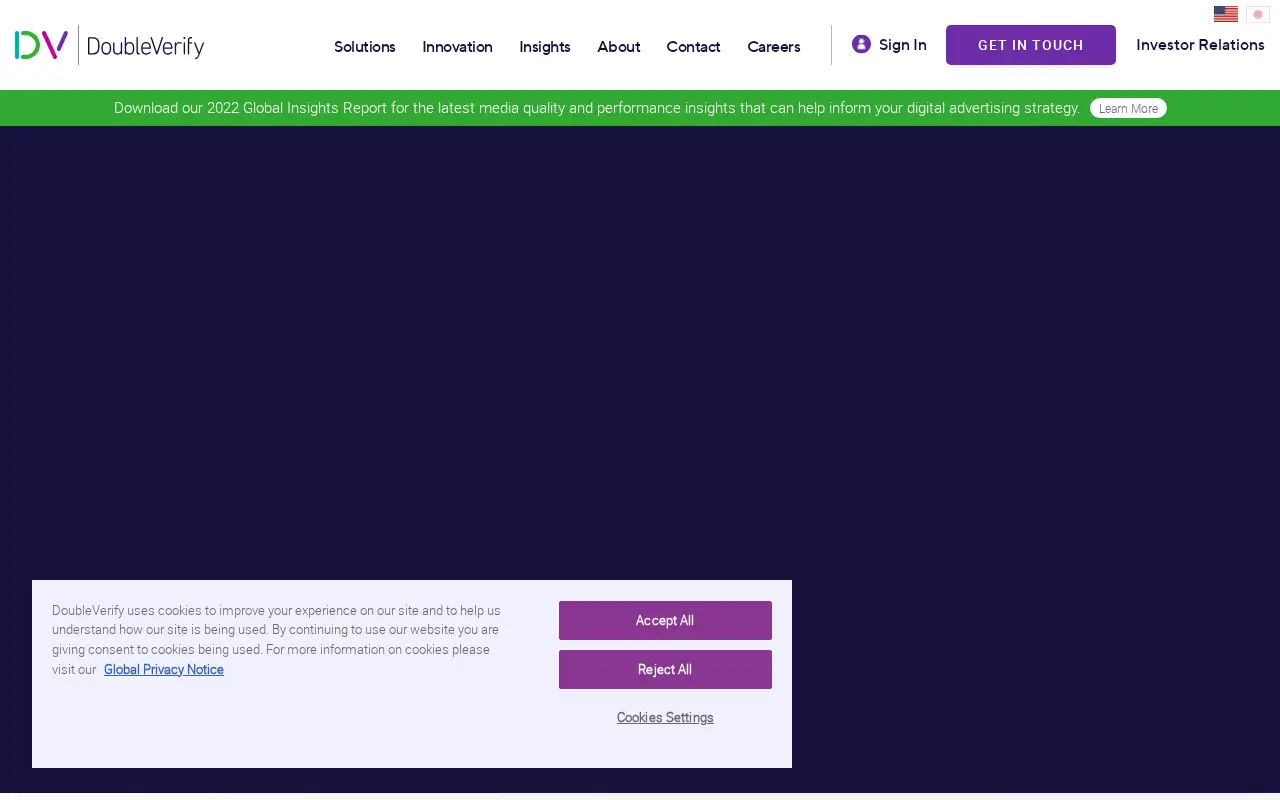1280x800 pixels.
Task: Reject all cookies
Action: click(x=665, y=670)
